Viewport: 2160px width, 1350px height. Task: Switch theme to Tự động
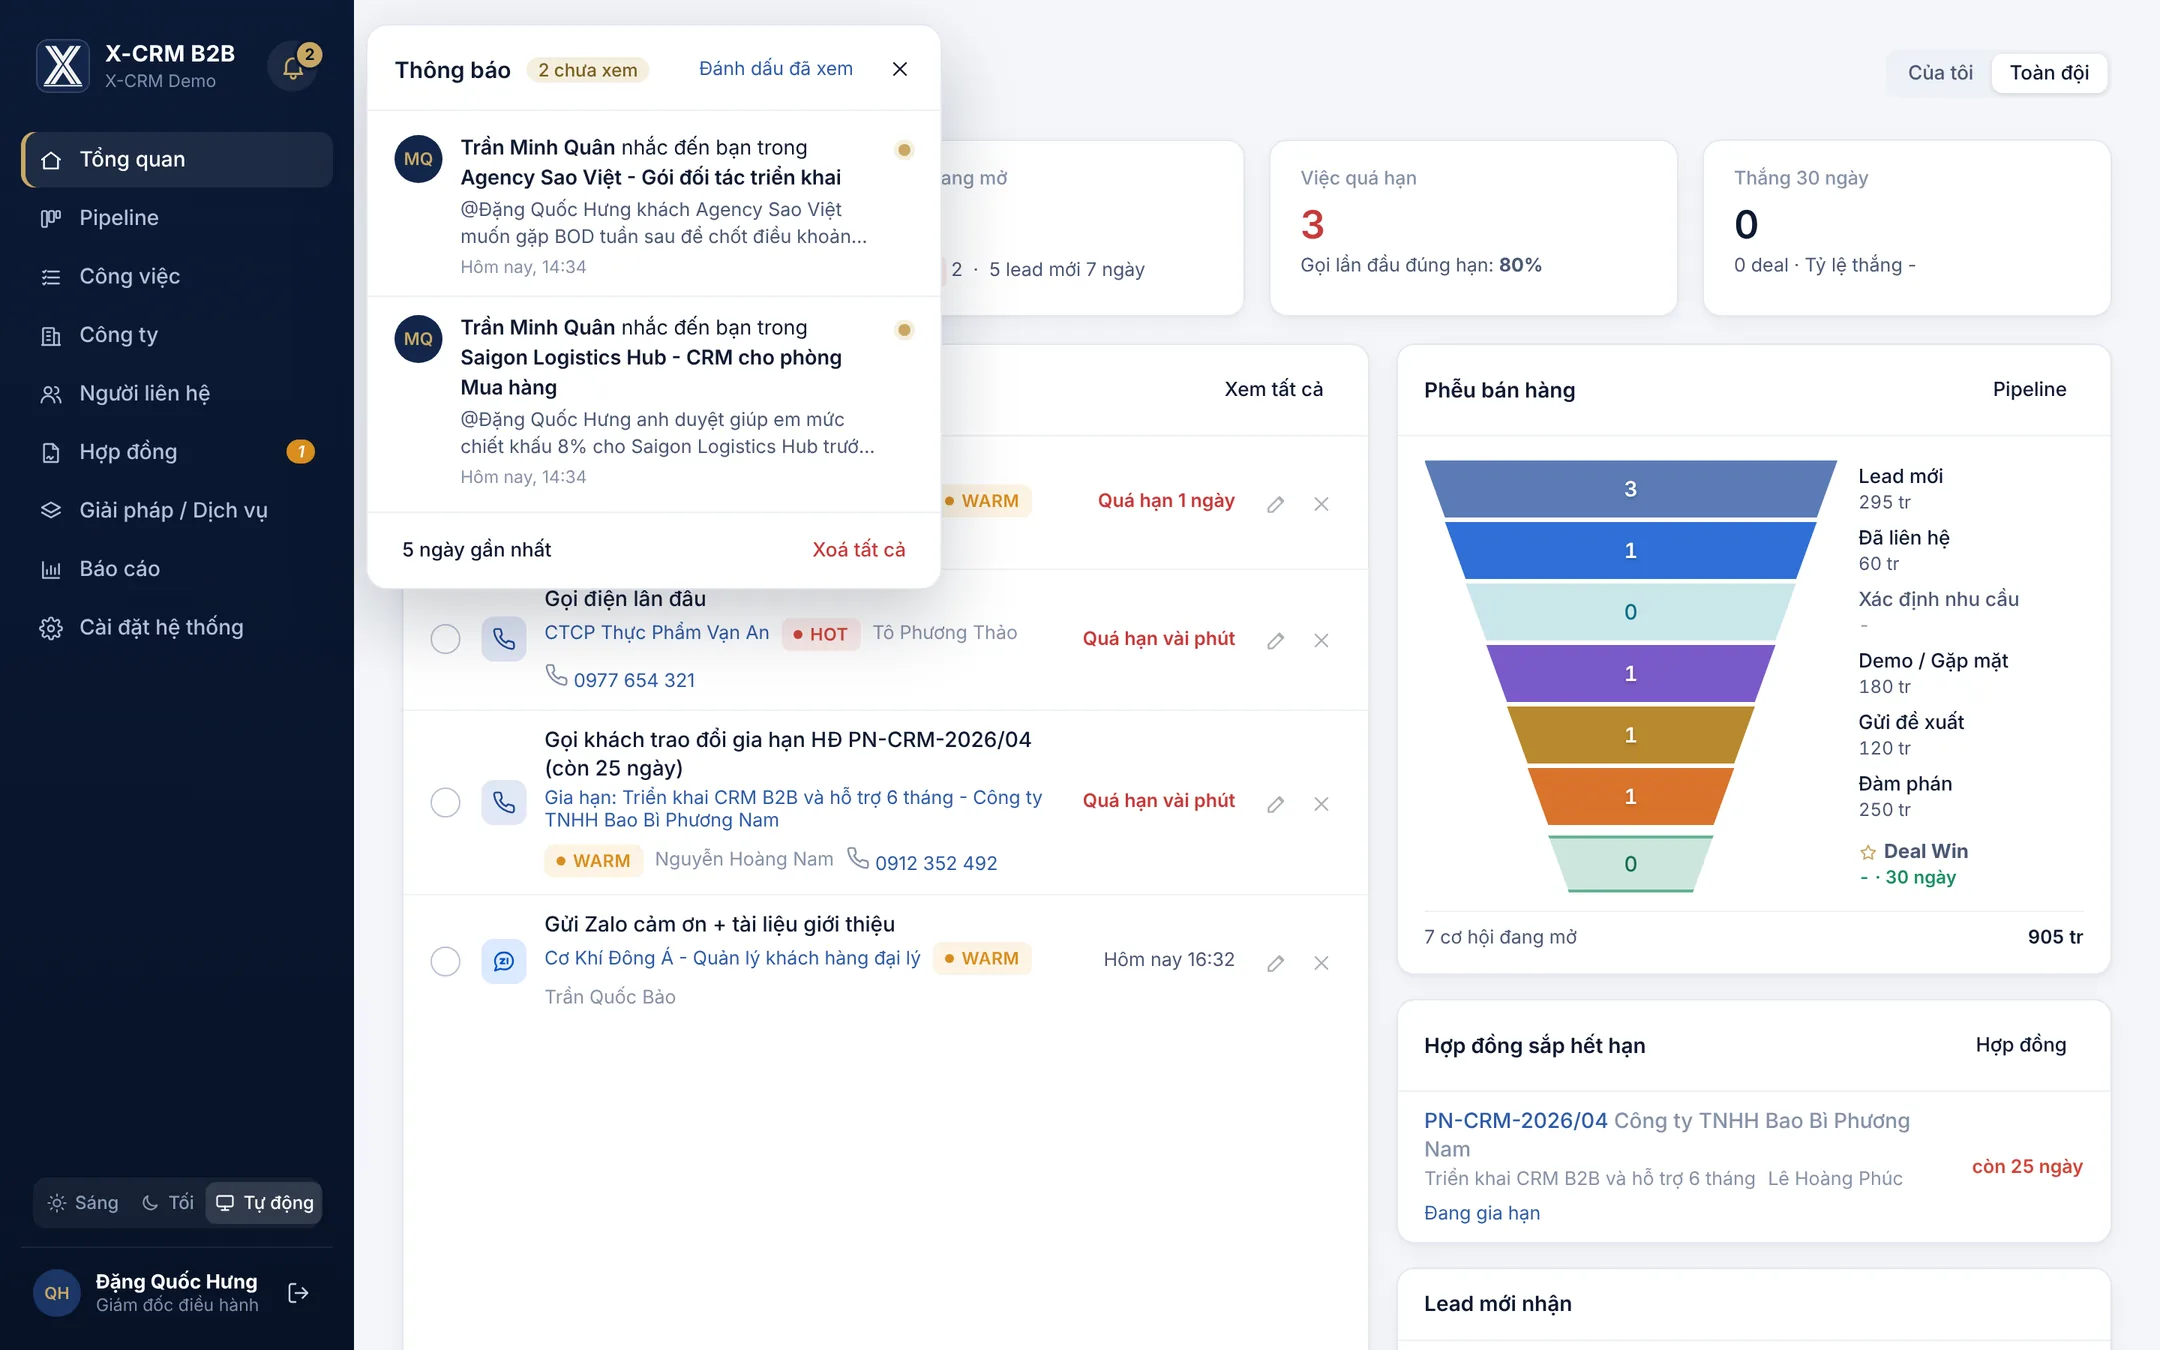coord(264,1203)
